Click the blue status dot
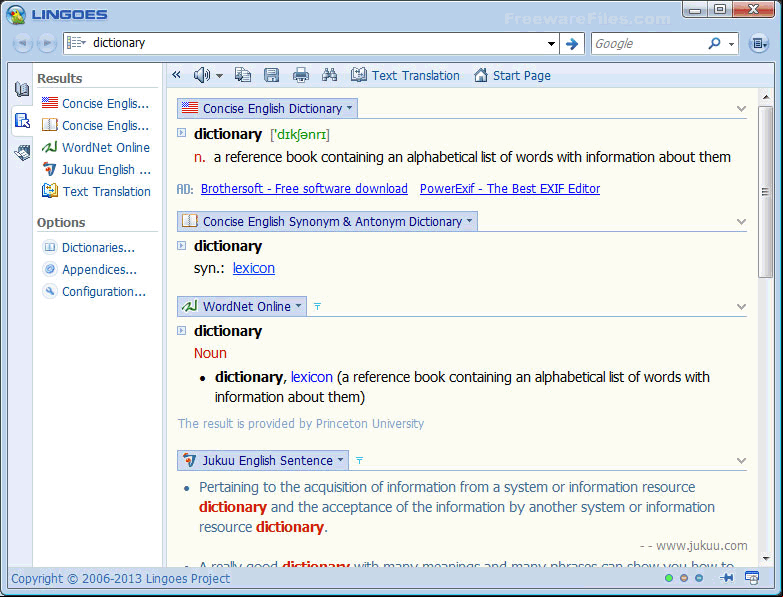The height and width of the screenshot is (597, 783). click(x=699, y=578)
